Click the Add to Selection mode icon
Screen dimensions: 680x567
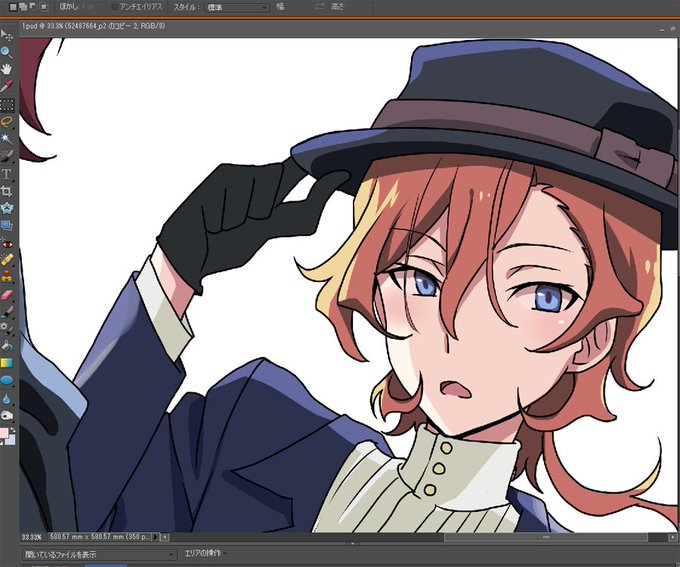pos(23,7)
